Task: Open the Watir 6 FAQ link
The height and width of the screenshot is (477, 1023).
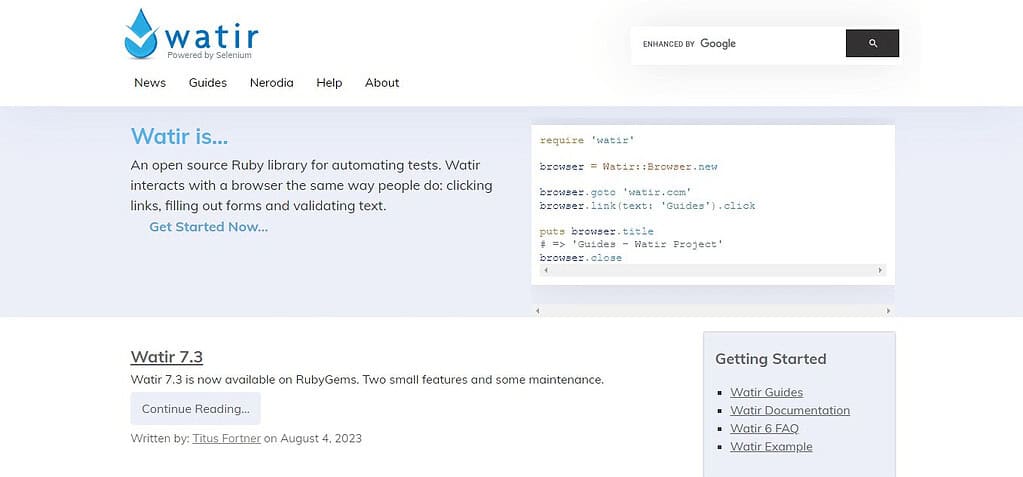Action: coord(765,429)
